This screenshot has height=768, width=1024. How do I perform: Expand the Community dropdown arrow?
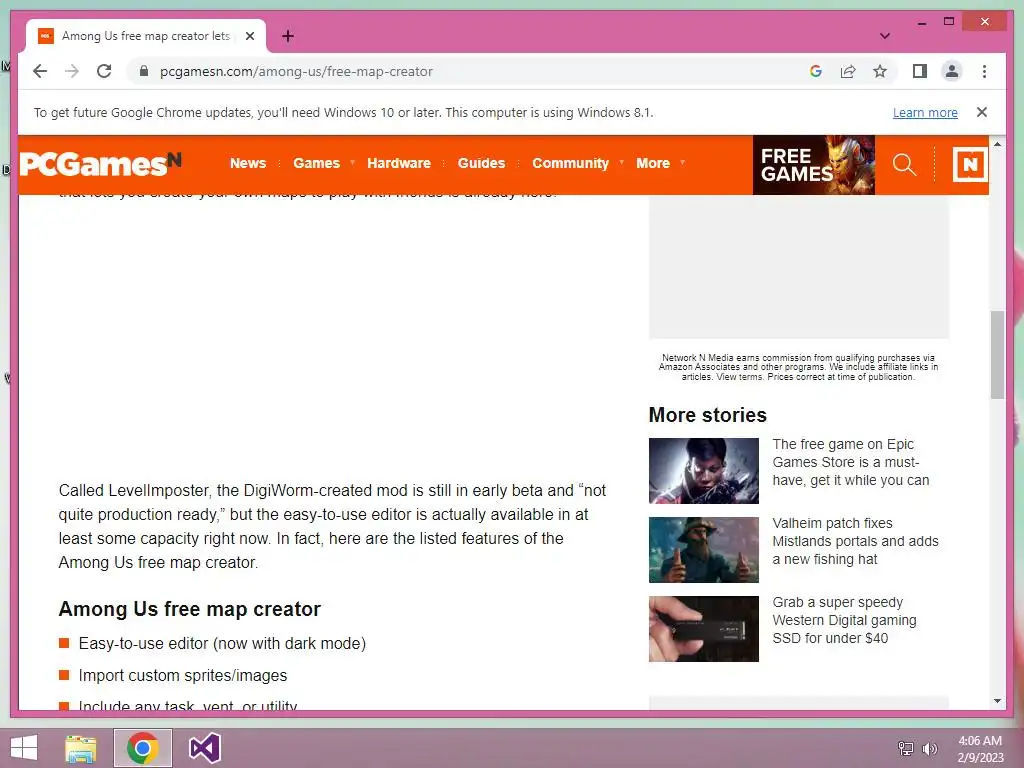(x=621, y=162)
